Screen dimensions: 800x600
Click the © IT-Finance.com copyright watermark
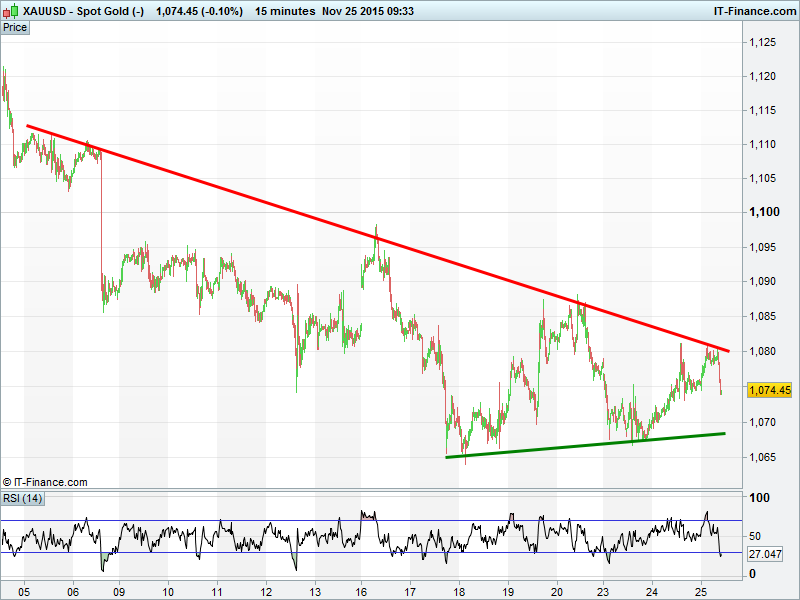[x=45, y=482]
